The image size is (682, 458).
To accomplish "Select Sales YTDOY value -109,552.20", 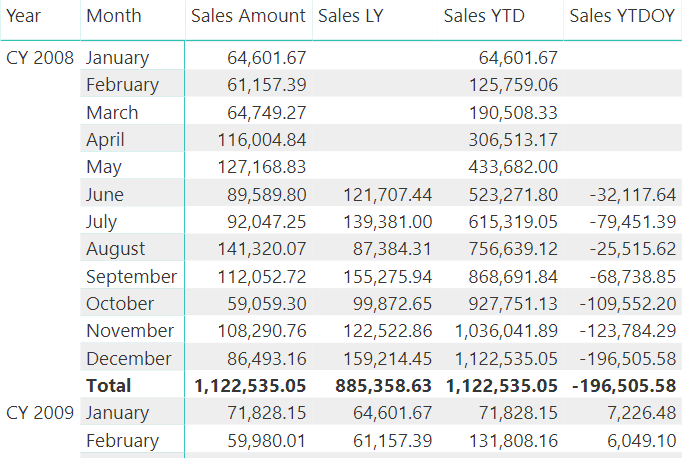I will click(629, 303).
